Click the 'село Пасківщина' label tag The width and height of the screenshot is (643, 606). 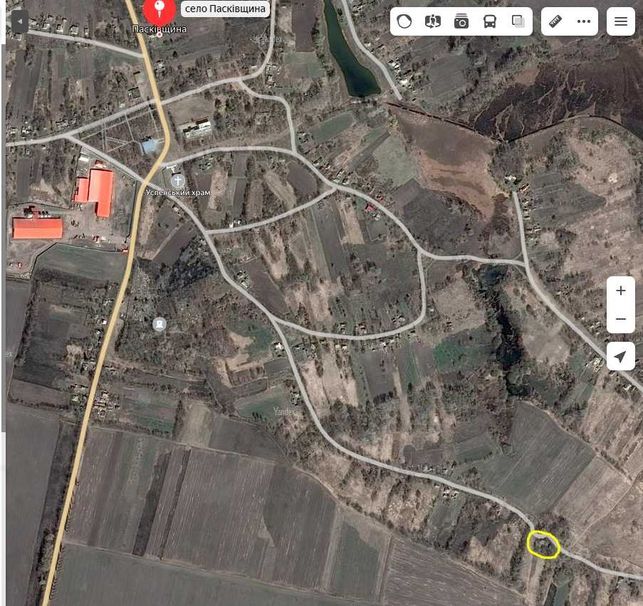pos(225,9)
